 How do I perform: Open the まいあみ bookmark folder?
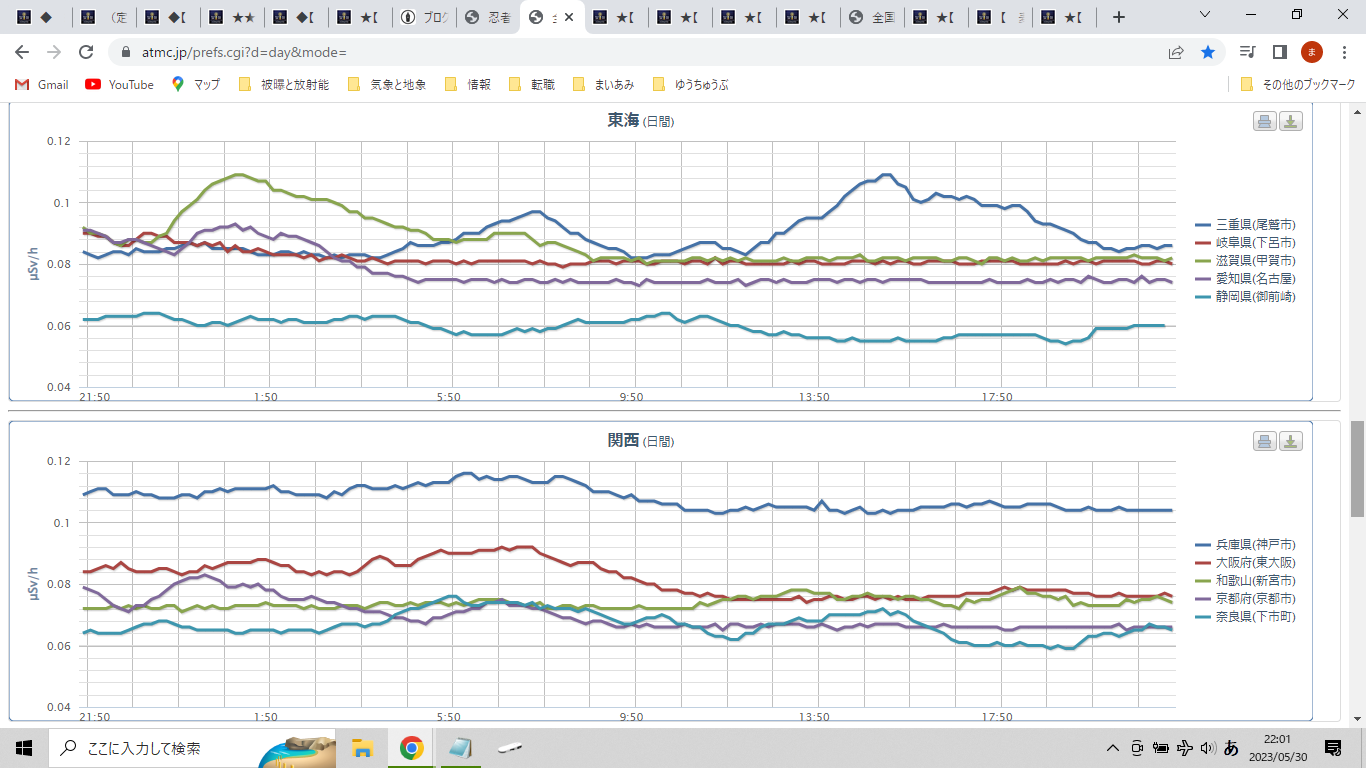603,85
